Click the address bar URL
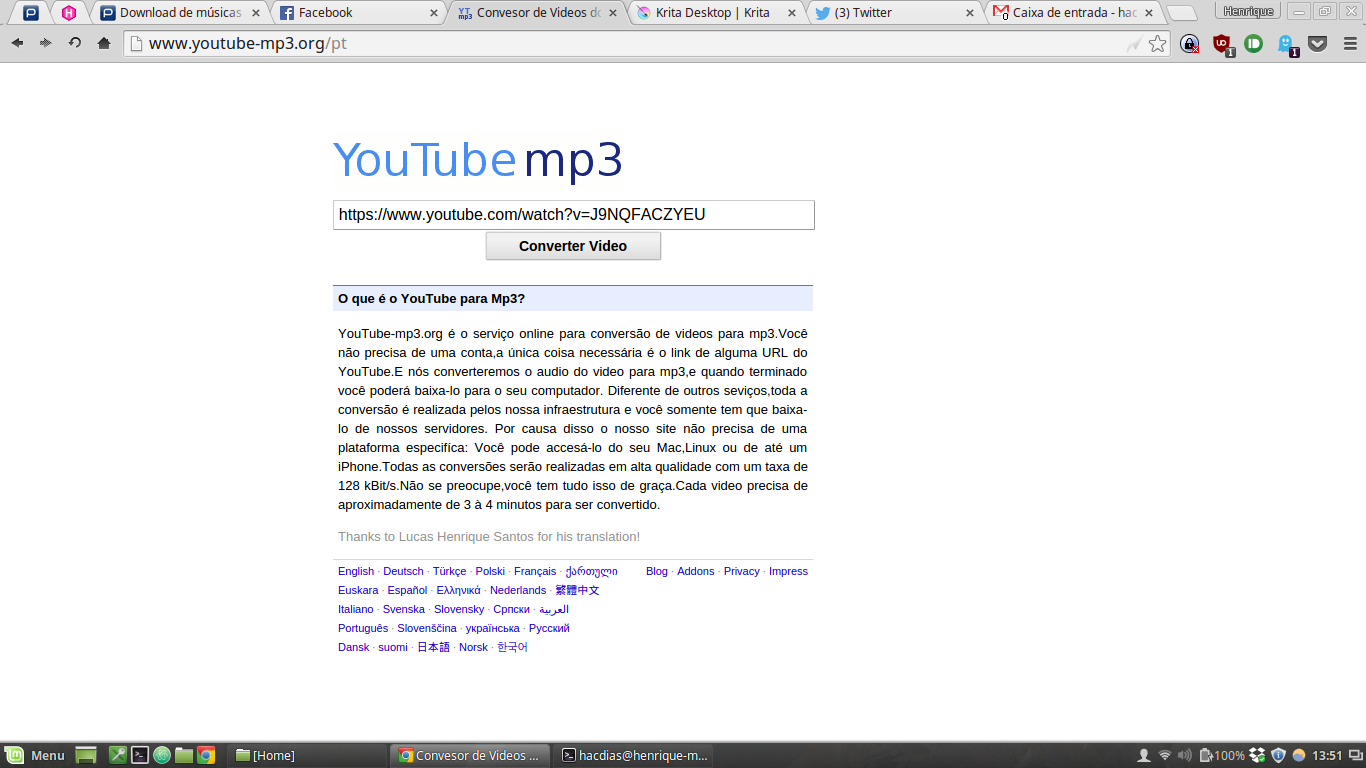This screenshot has width=1366, height=768. click(x=248, y=44)
